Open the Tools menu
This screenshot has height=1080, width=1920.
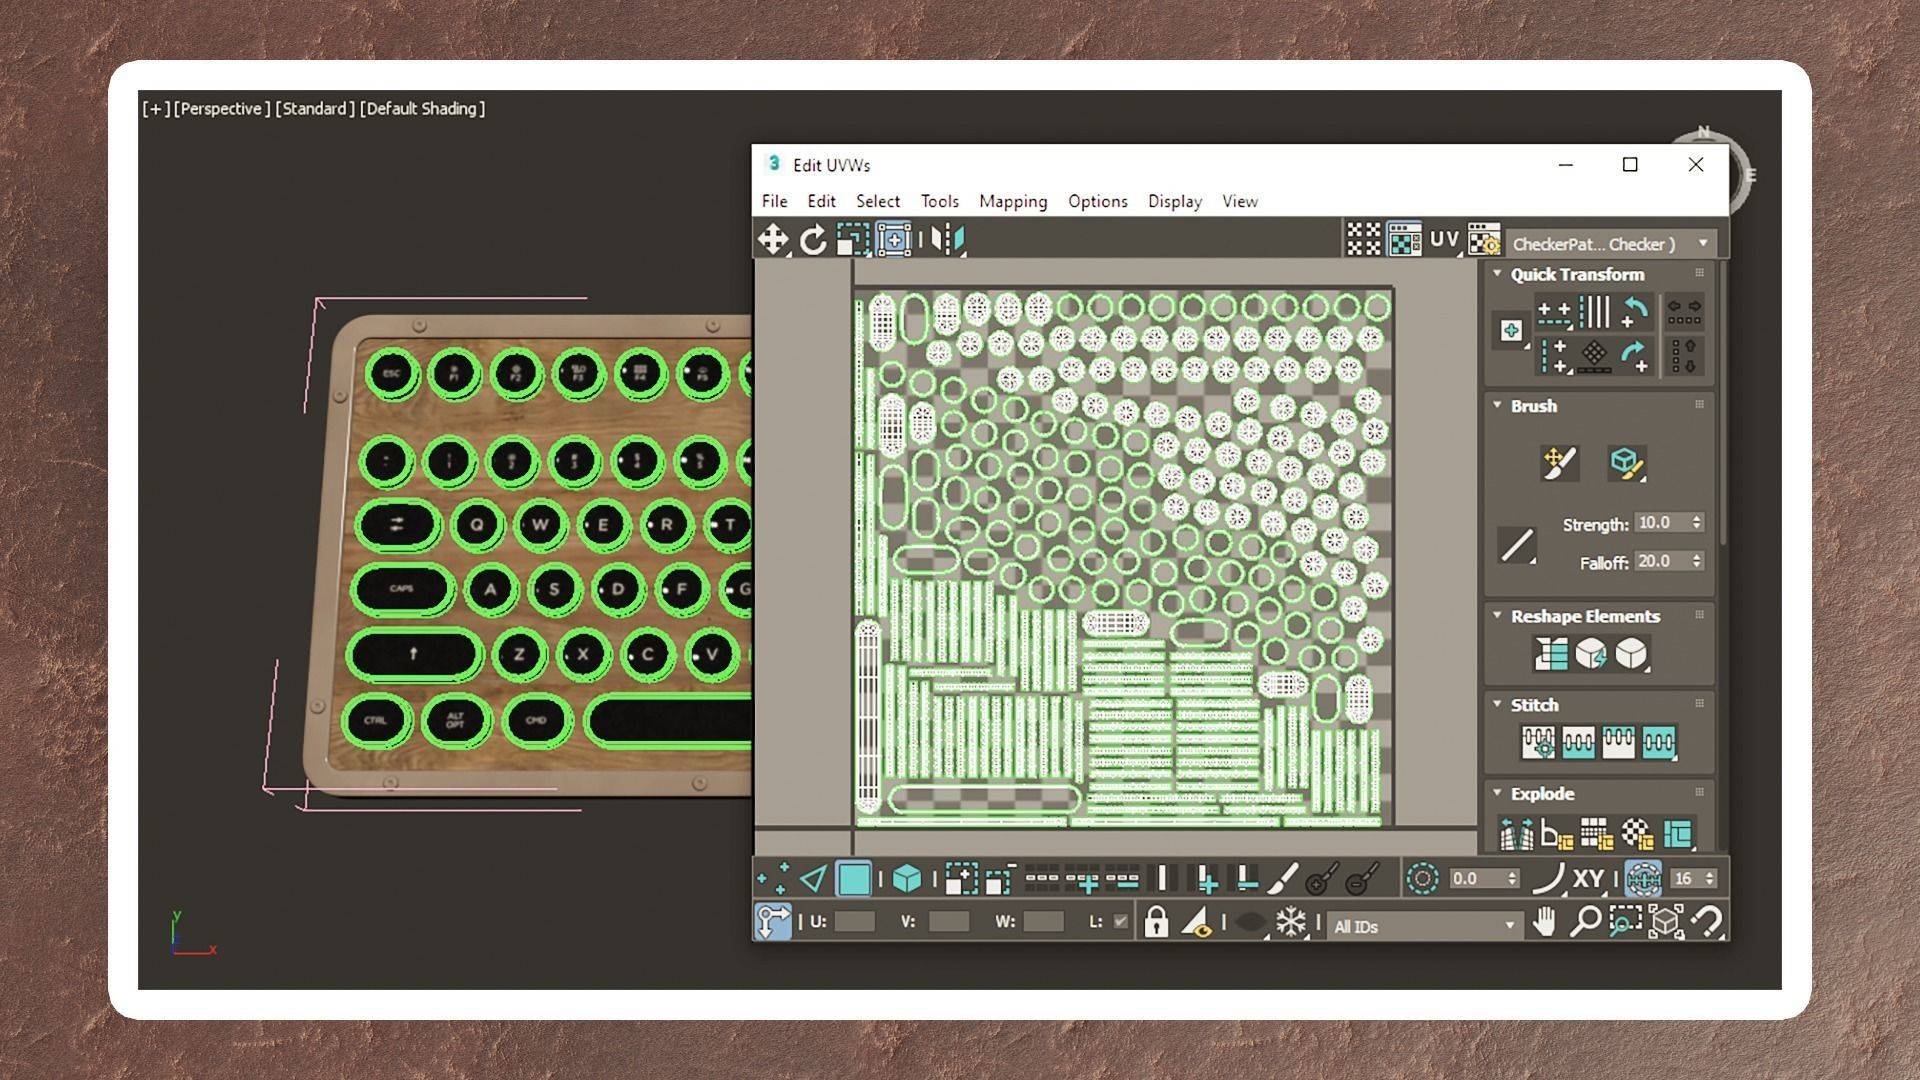click(939, 201)
